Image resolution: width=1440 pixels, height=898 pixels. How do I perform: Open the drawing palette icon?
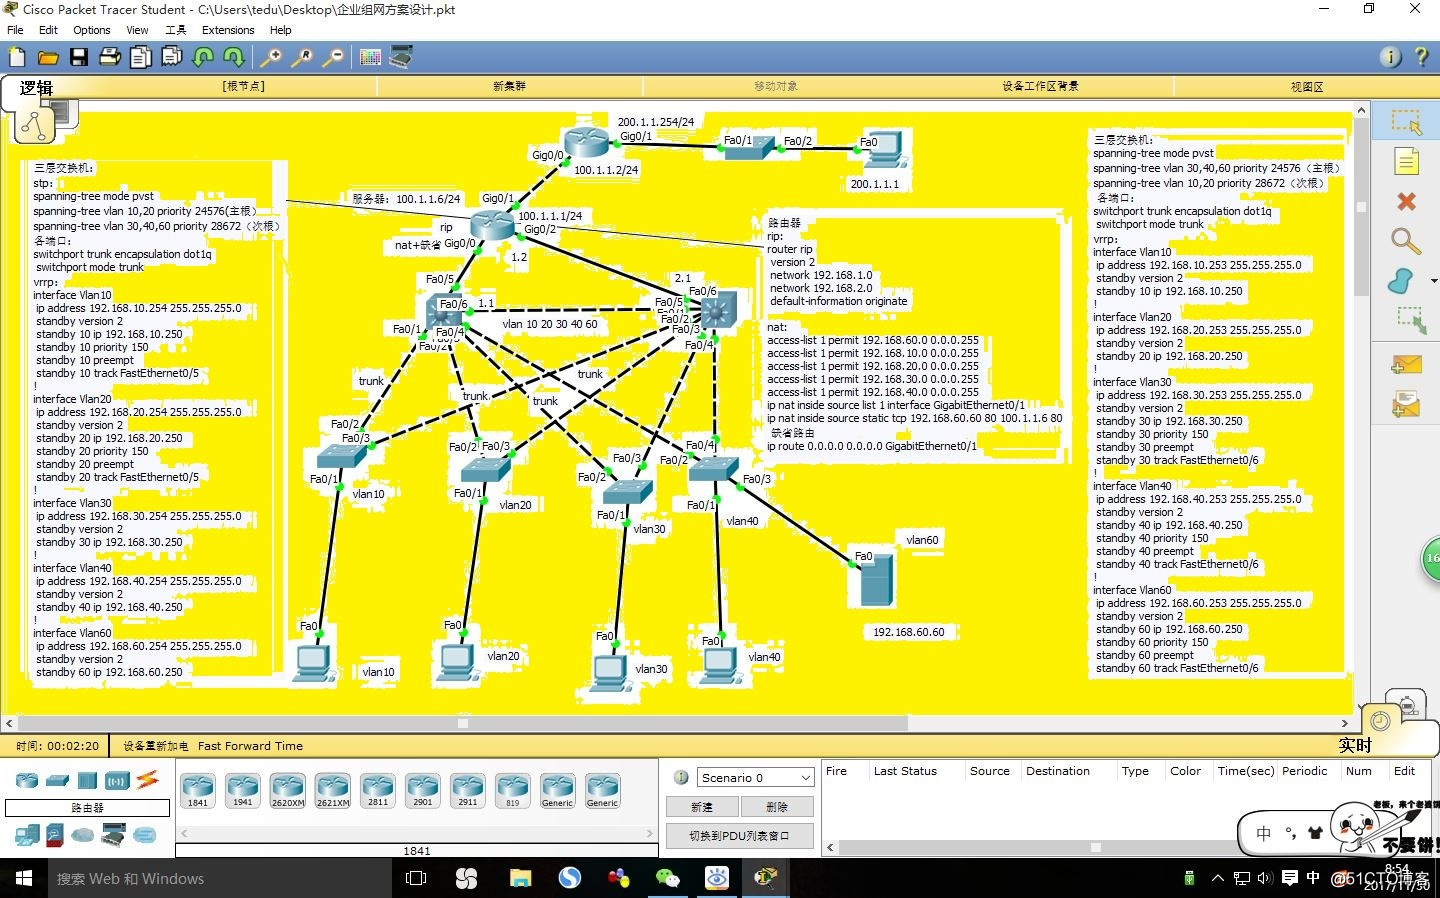click(370, 57)
